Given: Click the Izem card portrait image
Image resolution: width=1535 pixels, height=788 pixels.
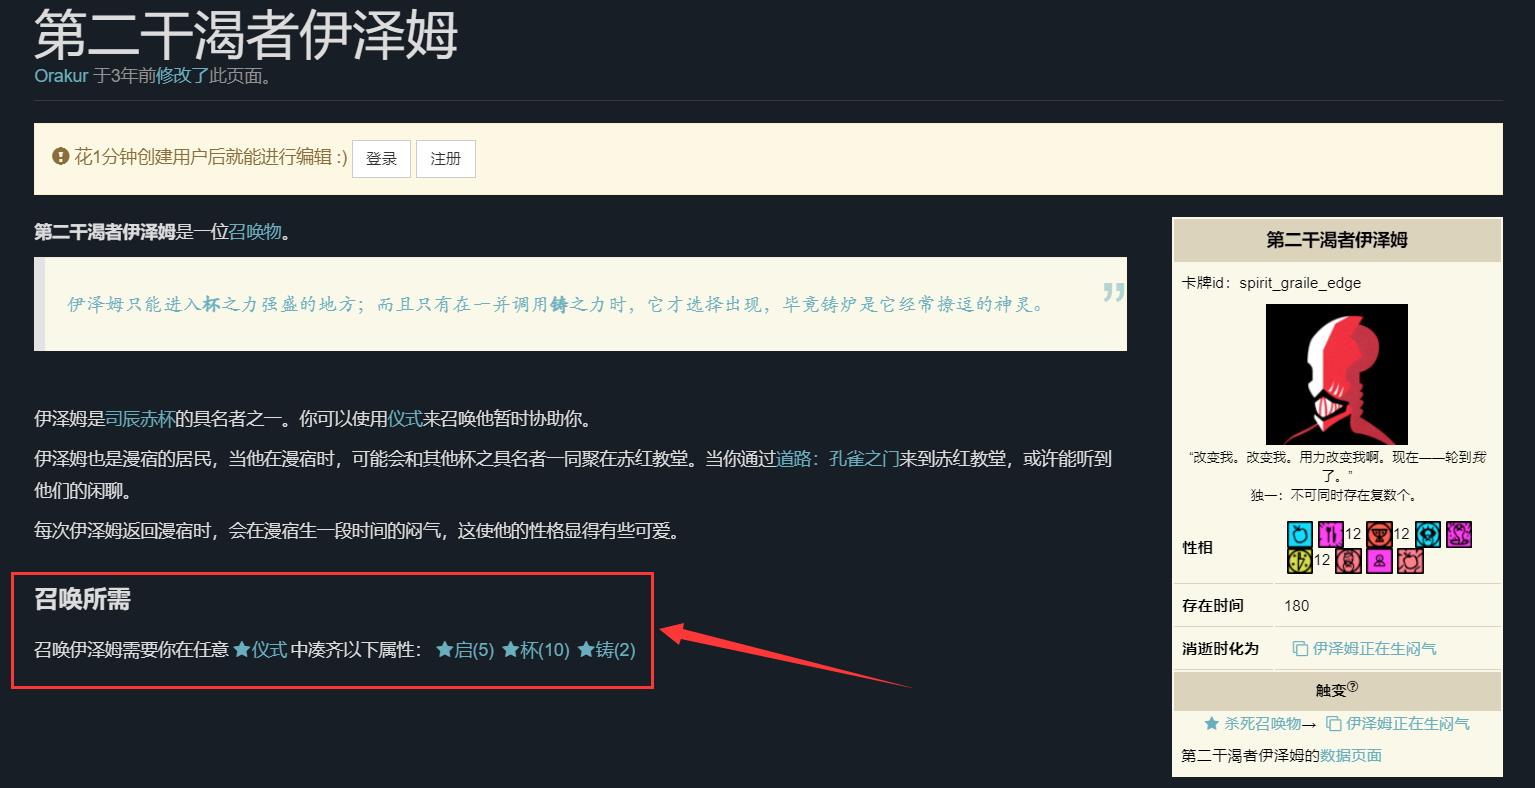Looking at the screenshot, I should tap(1337, 374).
